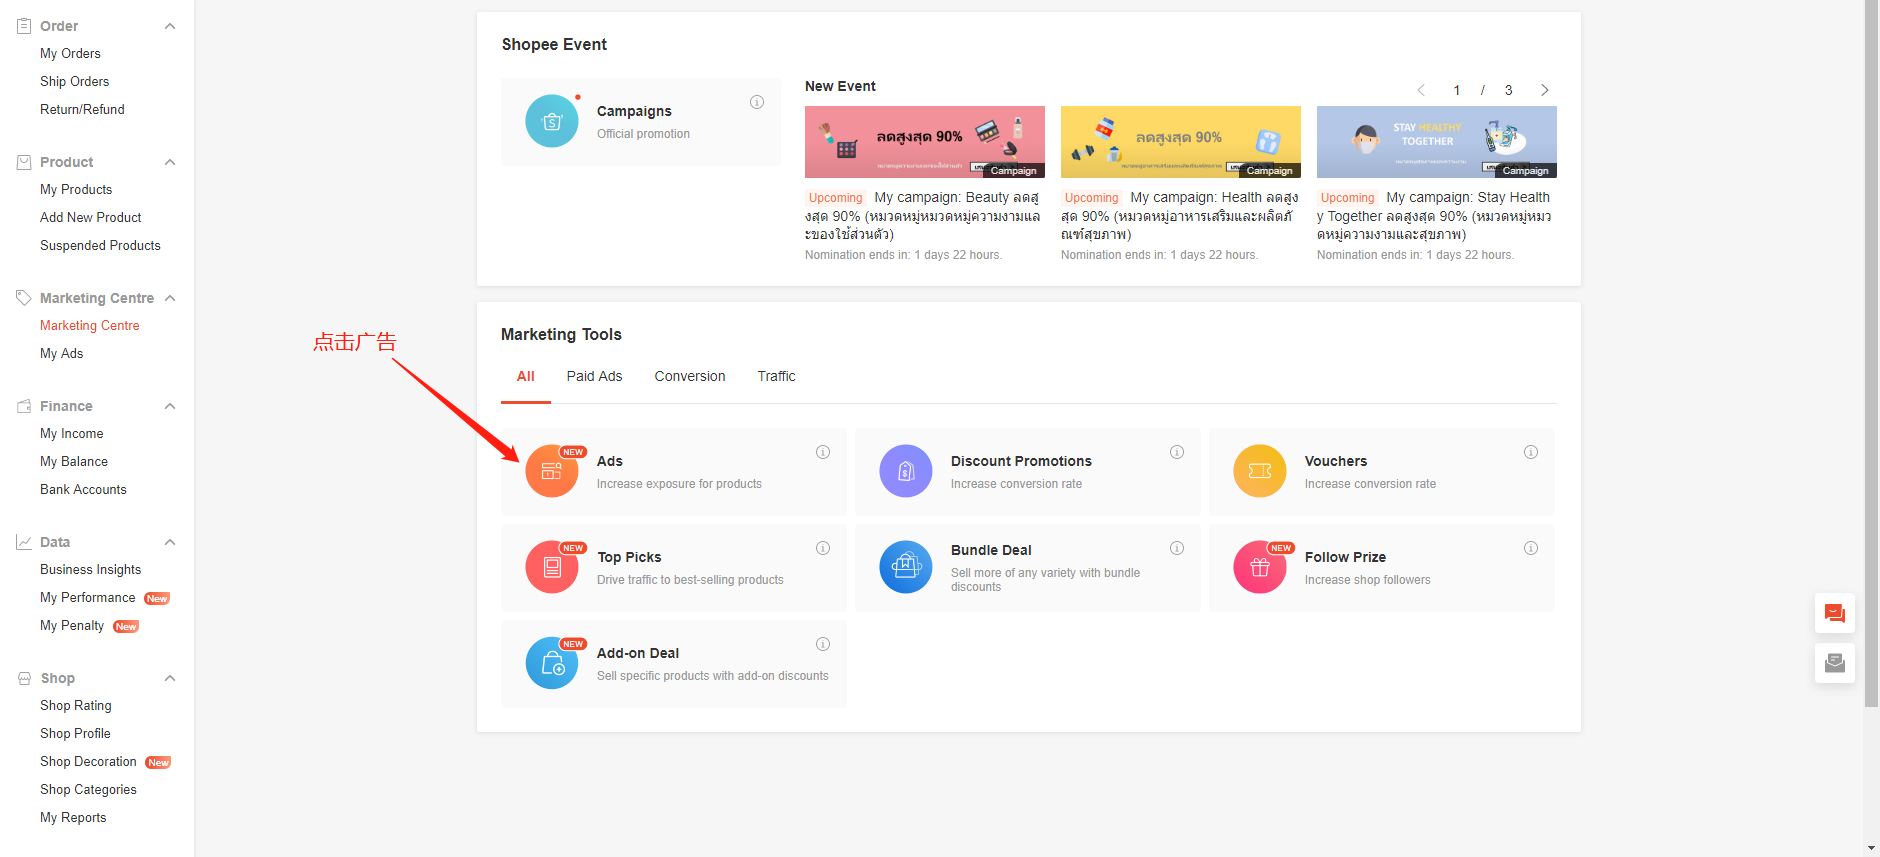Collapse the Data sidebar section

(170, 542)
